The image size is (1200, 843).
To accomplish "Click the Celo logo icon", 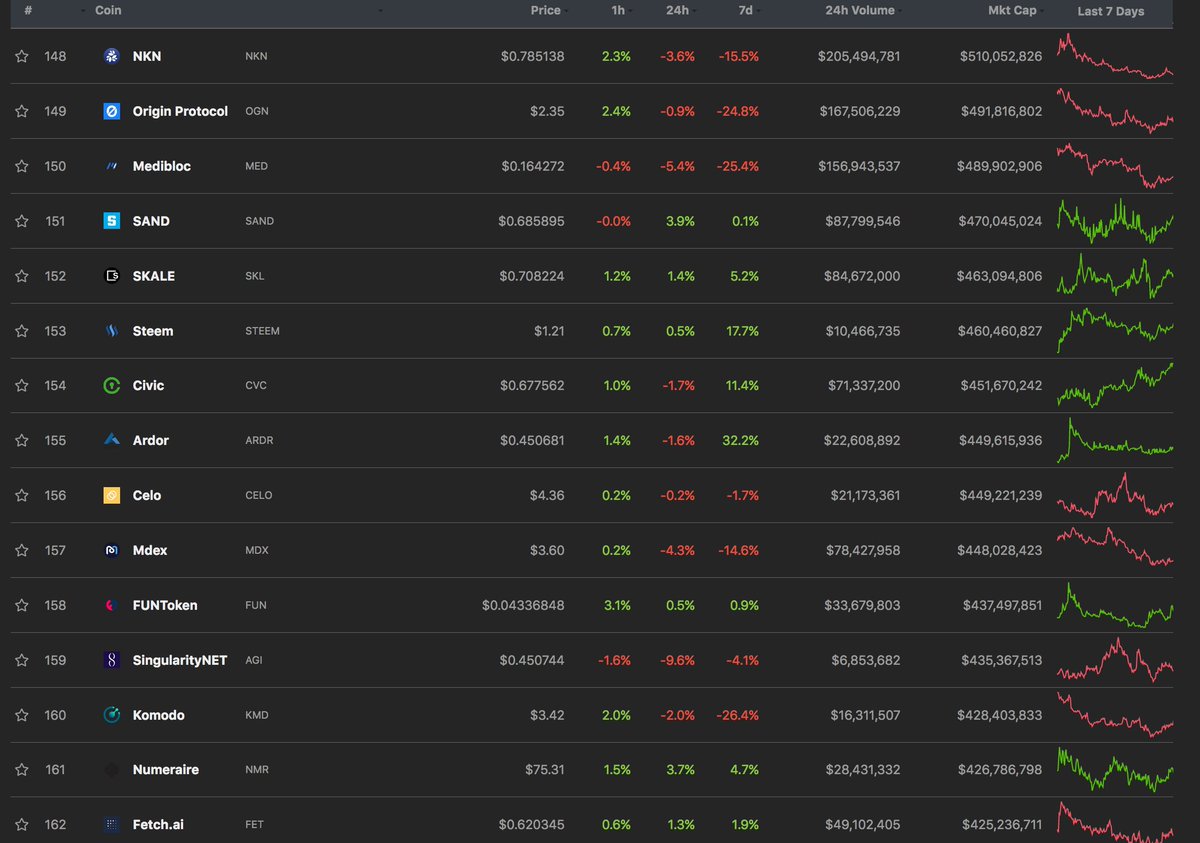I will pos(112,495).
